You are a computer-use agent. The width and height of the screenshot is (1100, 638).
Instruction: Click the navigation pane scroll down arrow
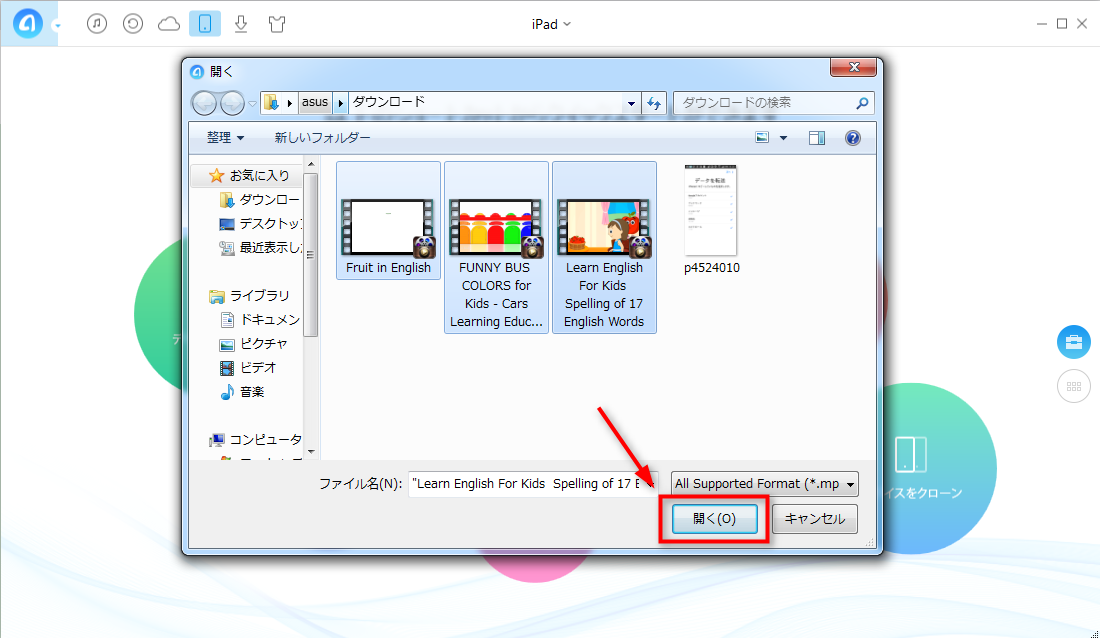click(x=311, y=451)
